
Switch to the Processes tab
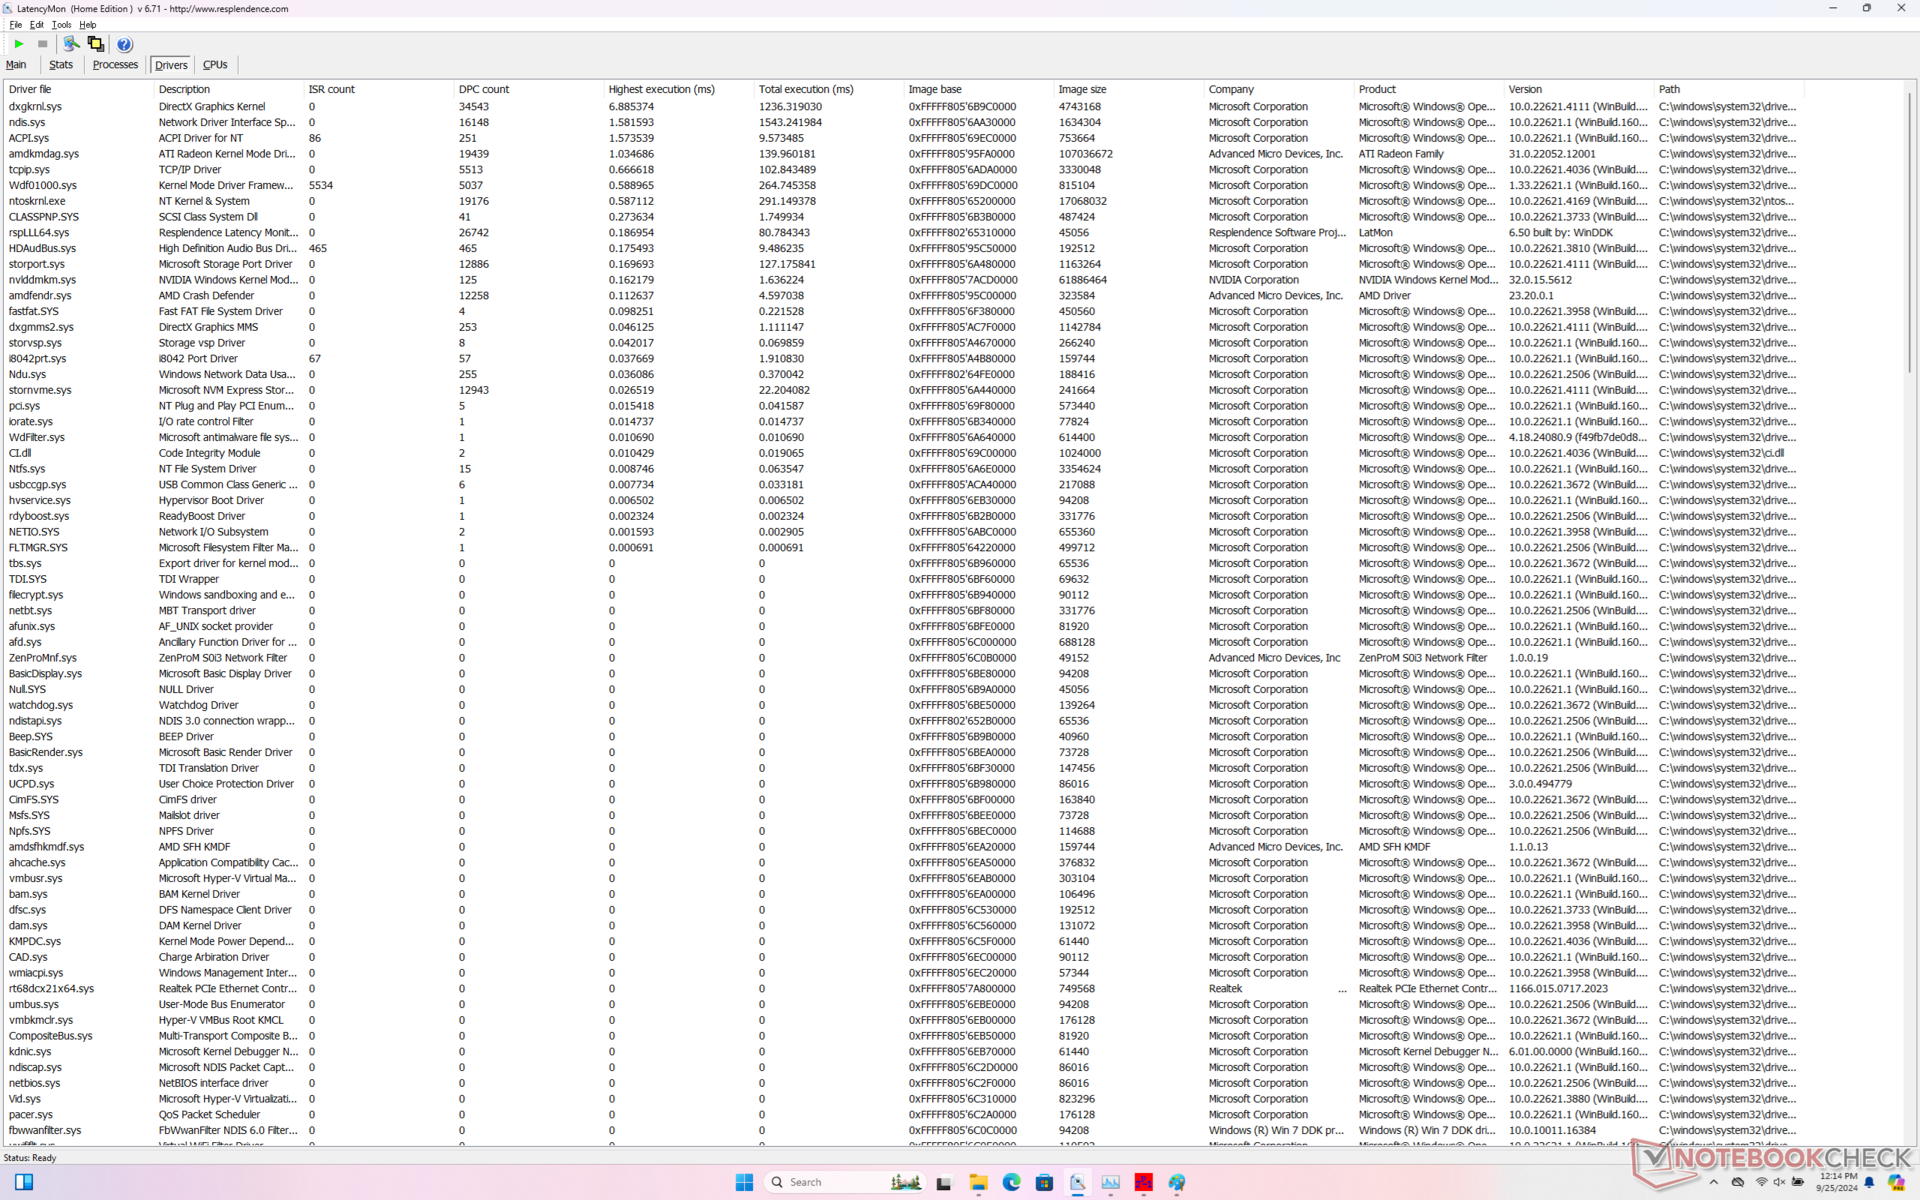point(115,65)
